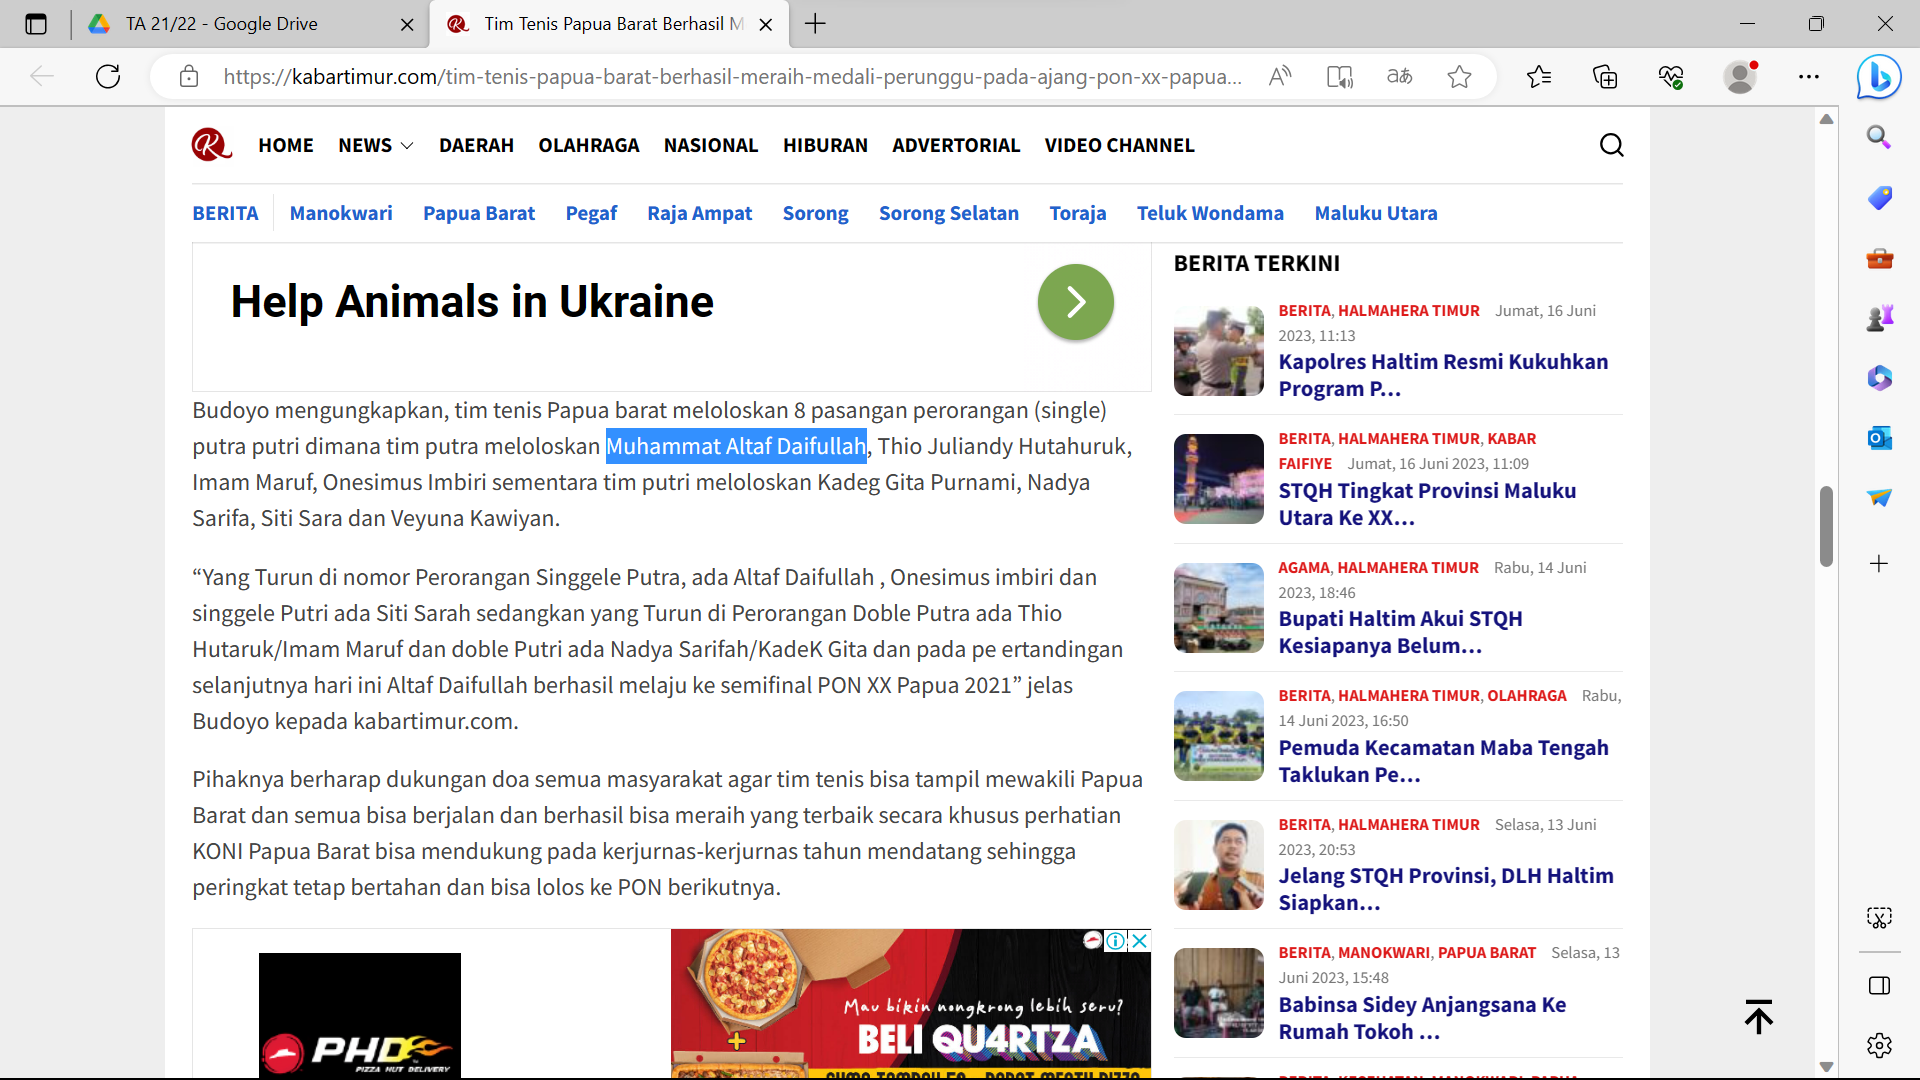Click thumbnail for Jelang STQH Provinsi article
Image resolution: width=1920 pixels, height=1080 pixels.
tap(1218, 865)
